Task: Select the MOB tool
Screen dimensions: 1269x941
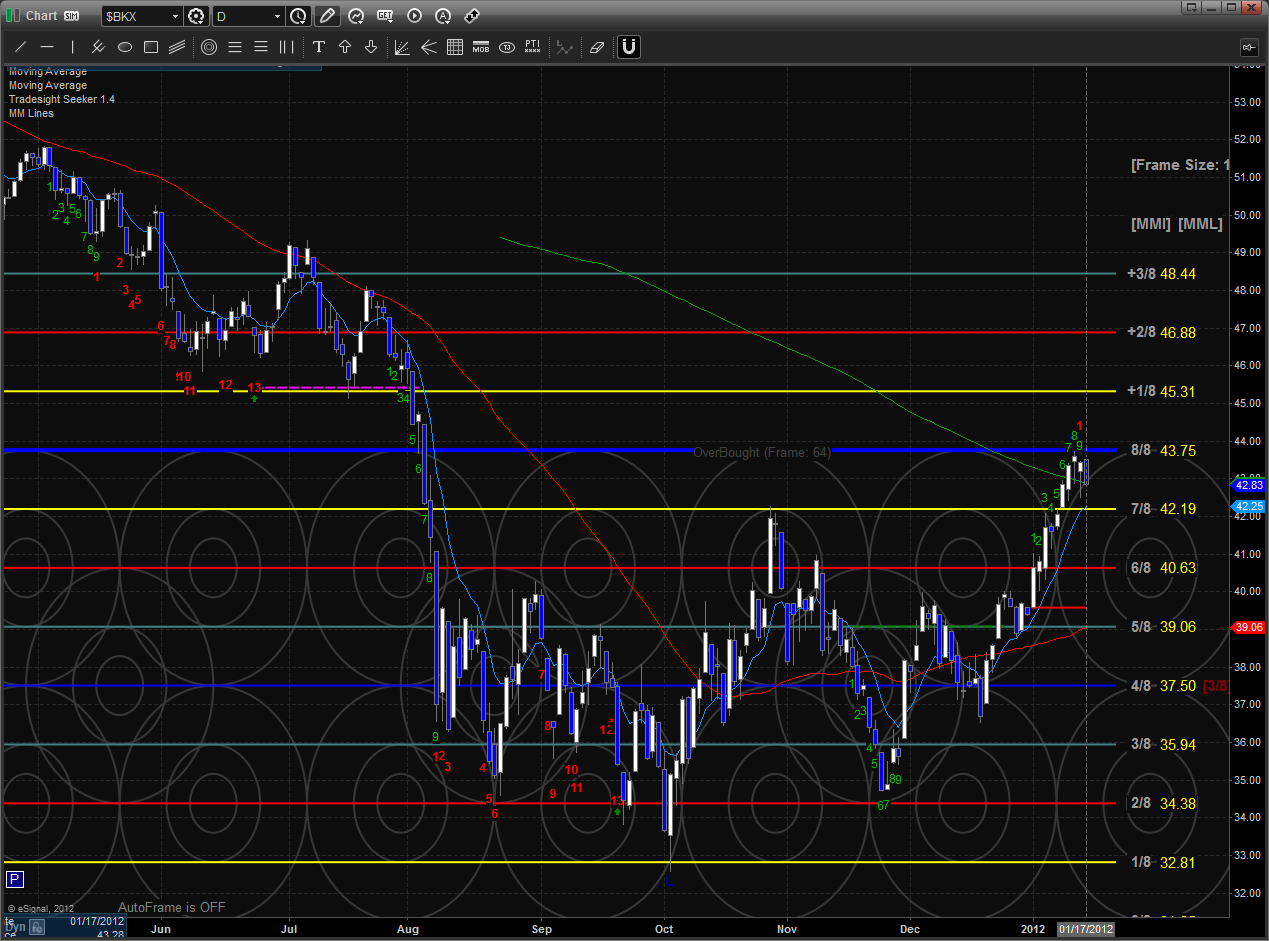Action: 480,47
